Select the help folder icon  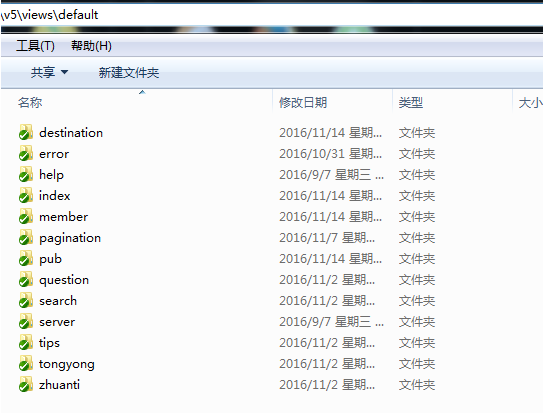coord(26,174)
